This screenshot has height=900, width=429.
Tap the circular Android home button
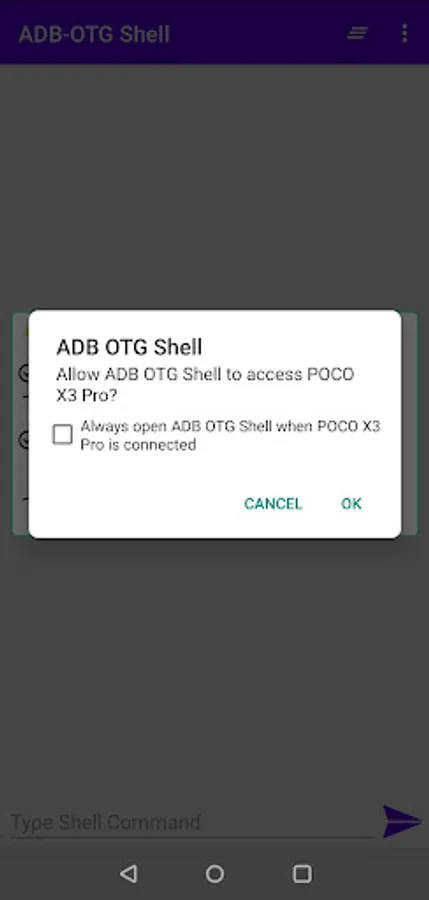coord(215,874)
